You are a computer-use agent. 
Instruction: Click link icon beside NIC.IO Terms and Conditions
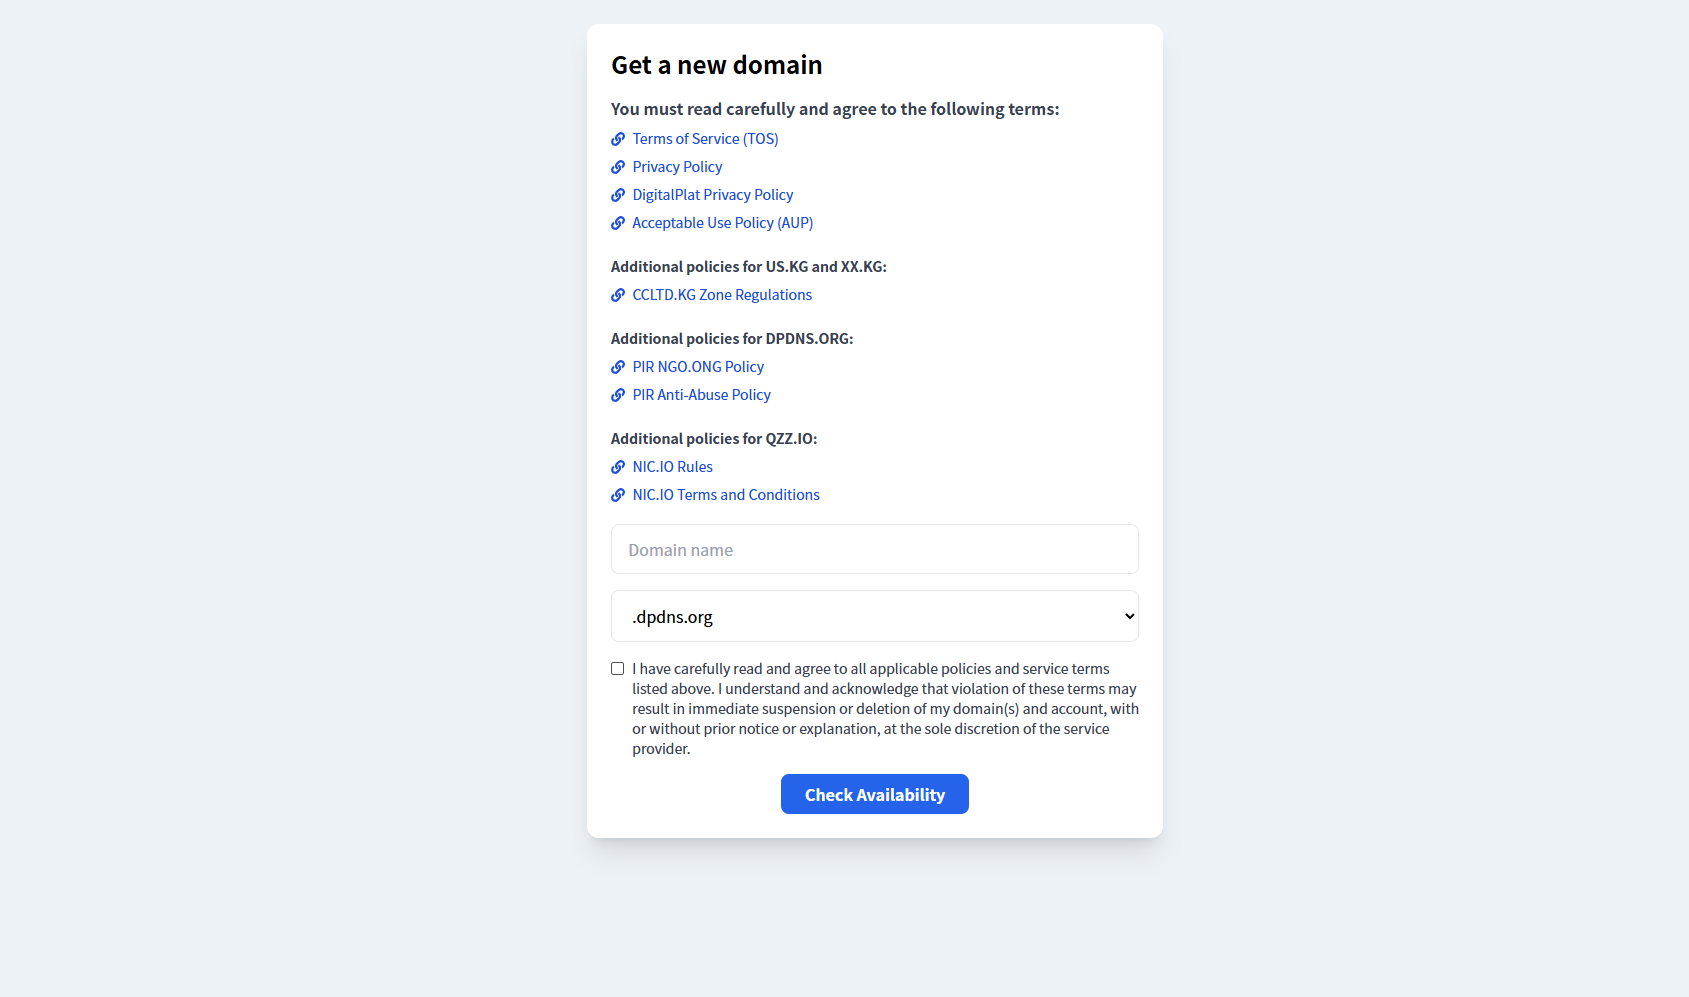(x=618, y=495)
